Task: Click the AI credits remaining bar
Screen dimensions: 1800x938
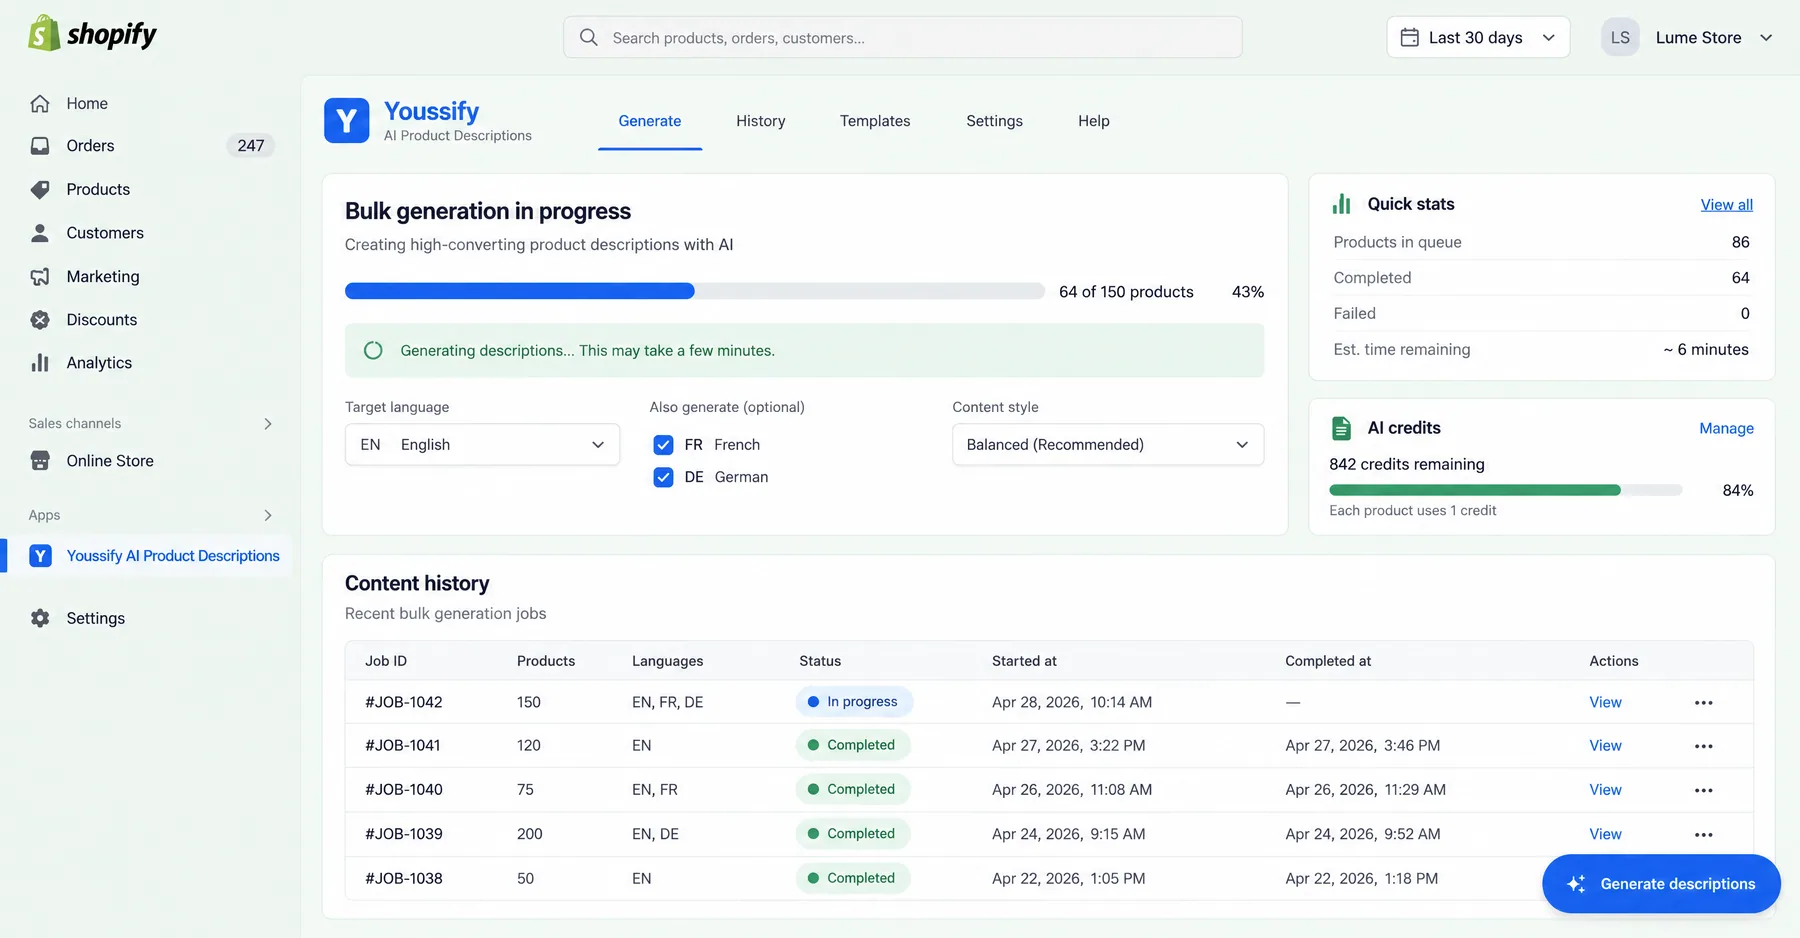Action: click(1505, 490)
